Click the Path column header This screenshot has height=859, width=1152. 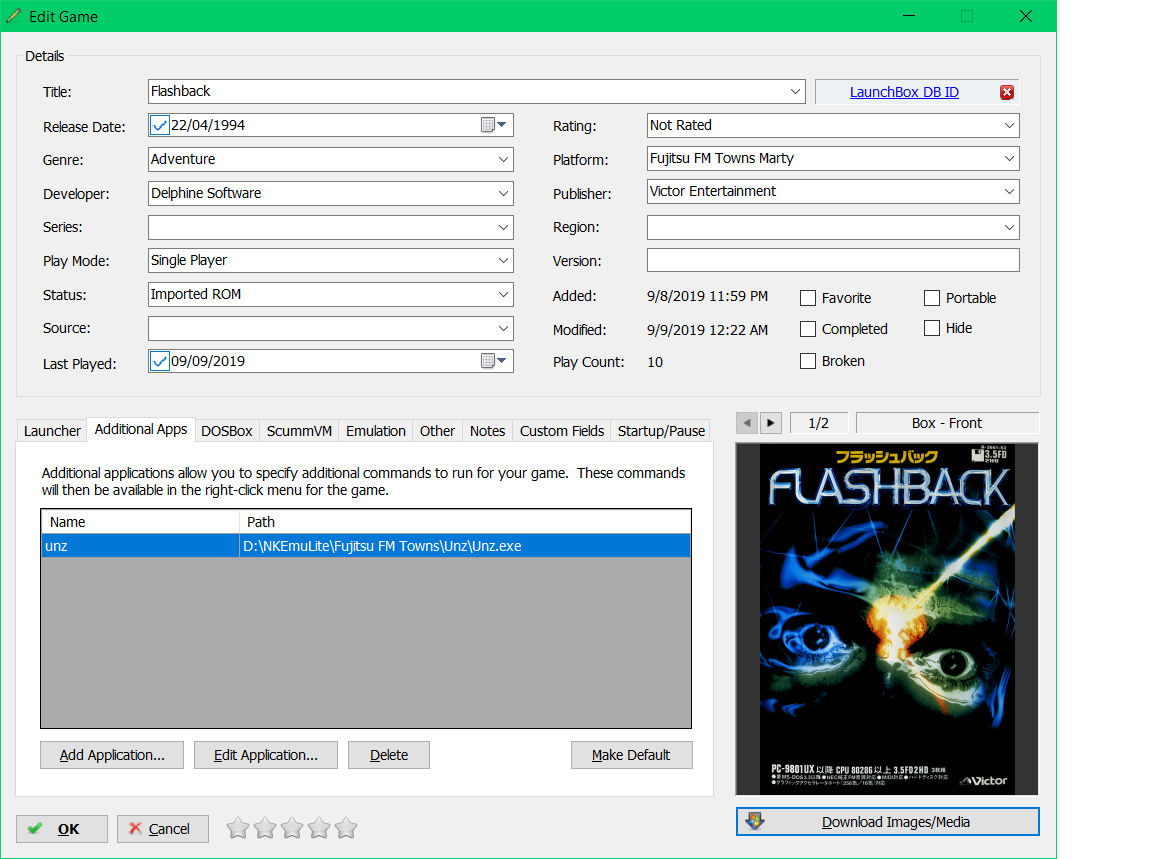click(465, 522)
